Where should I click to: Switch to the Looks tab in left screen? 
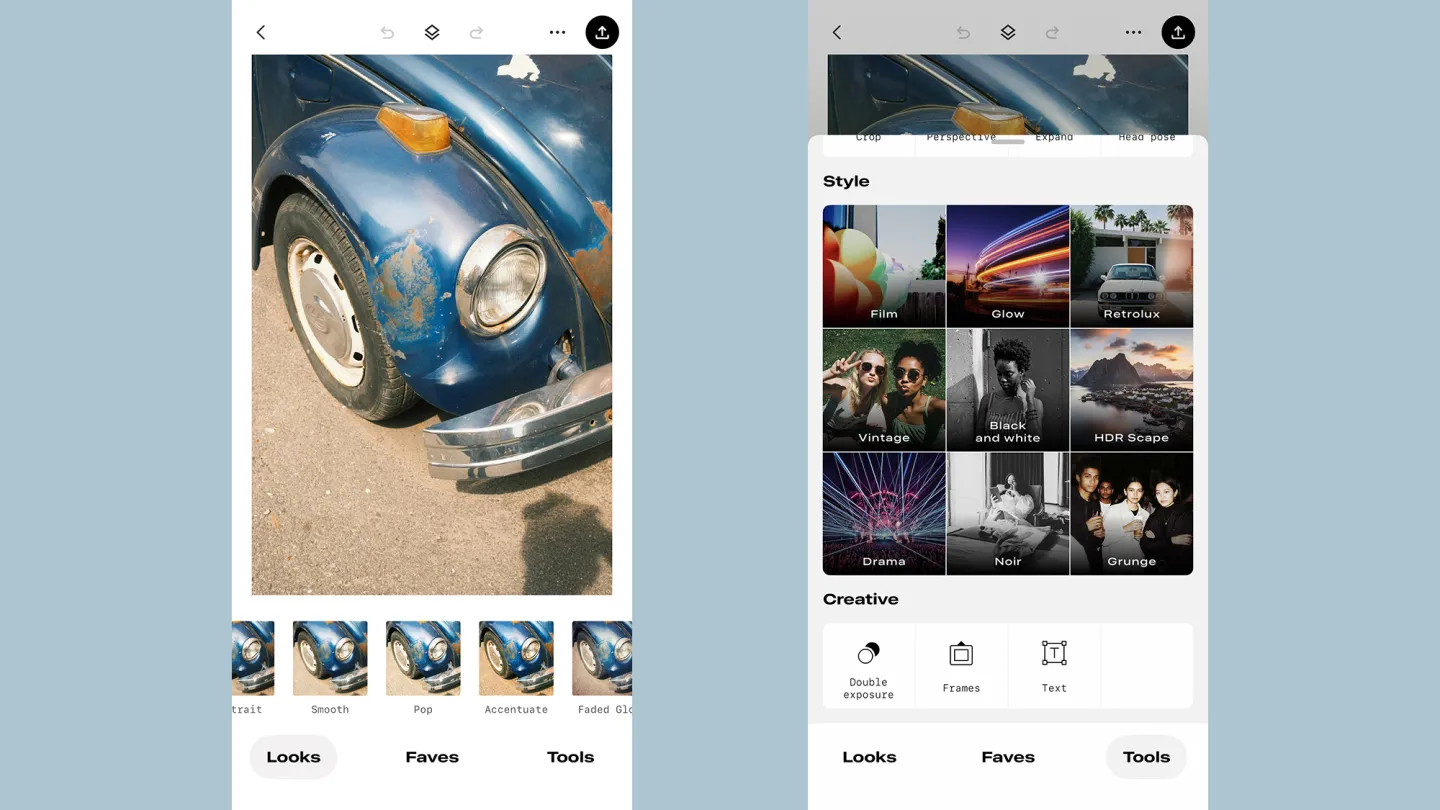point(293,757)
